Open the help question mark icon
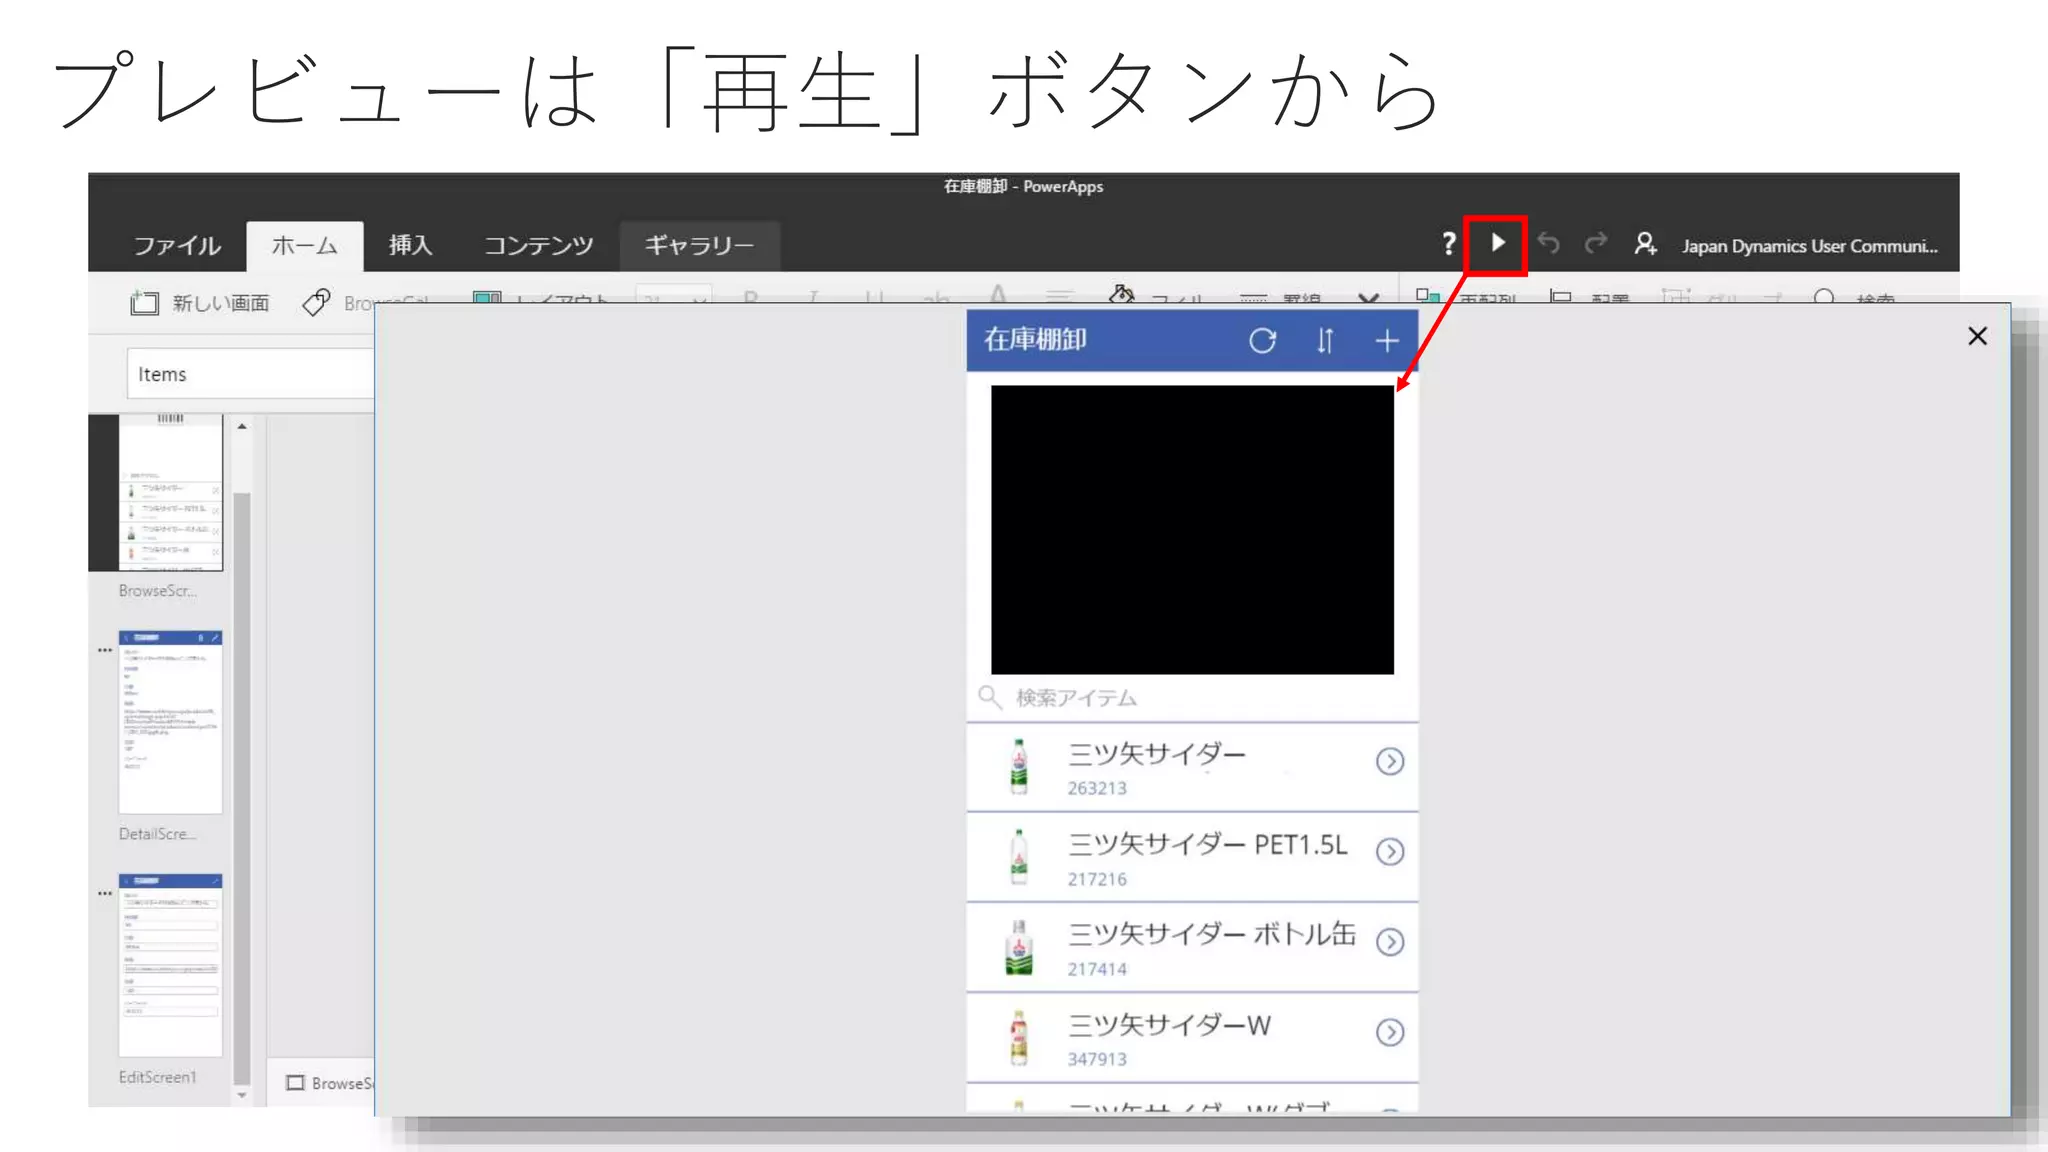The width and height of the screenshot is (2048, 1152). click(x=1448, y=243)
